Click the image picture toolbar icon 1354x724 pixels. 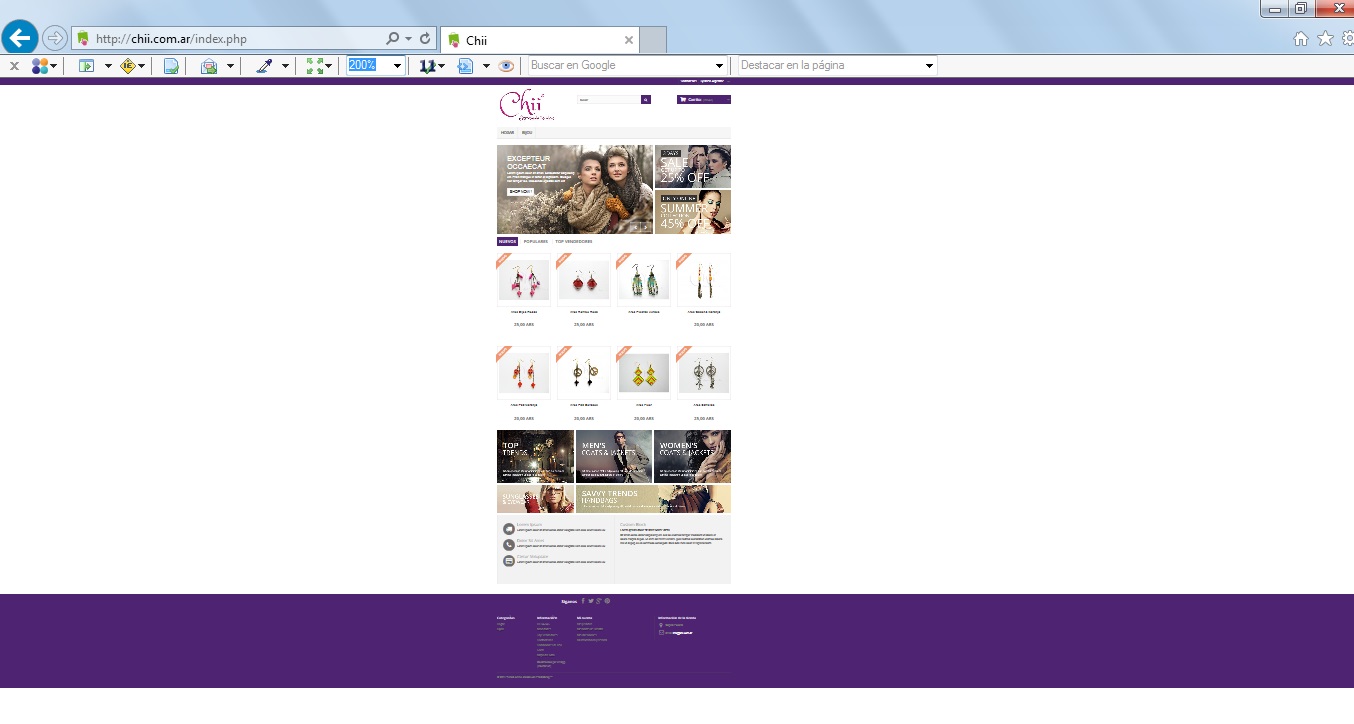(209, 66)
